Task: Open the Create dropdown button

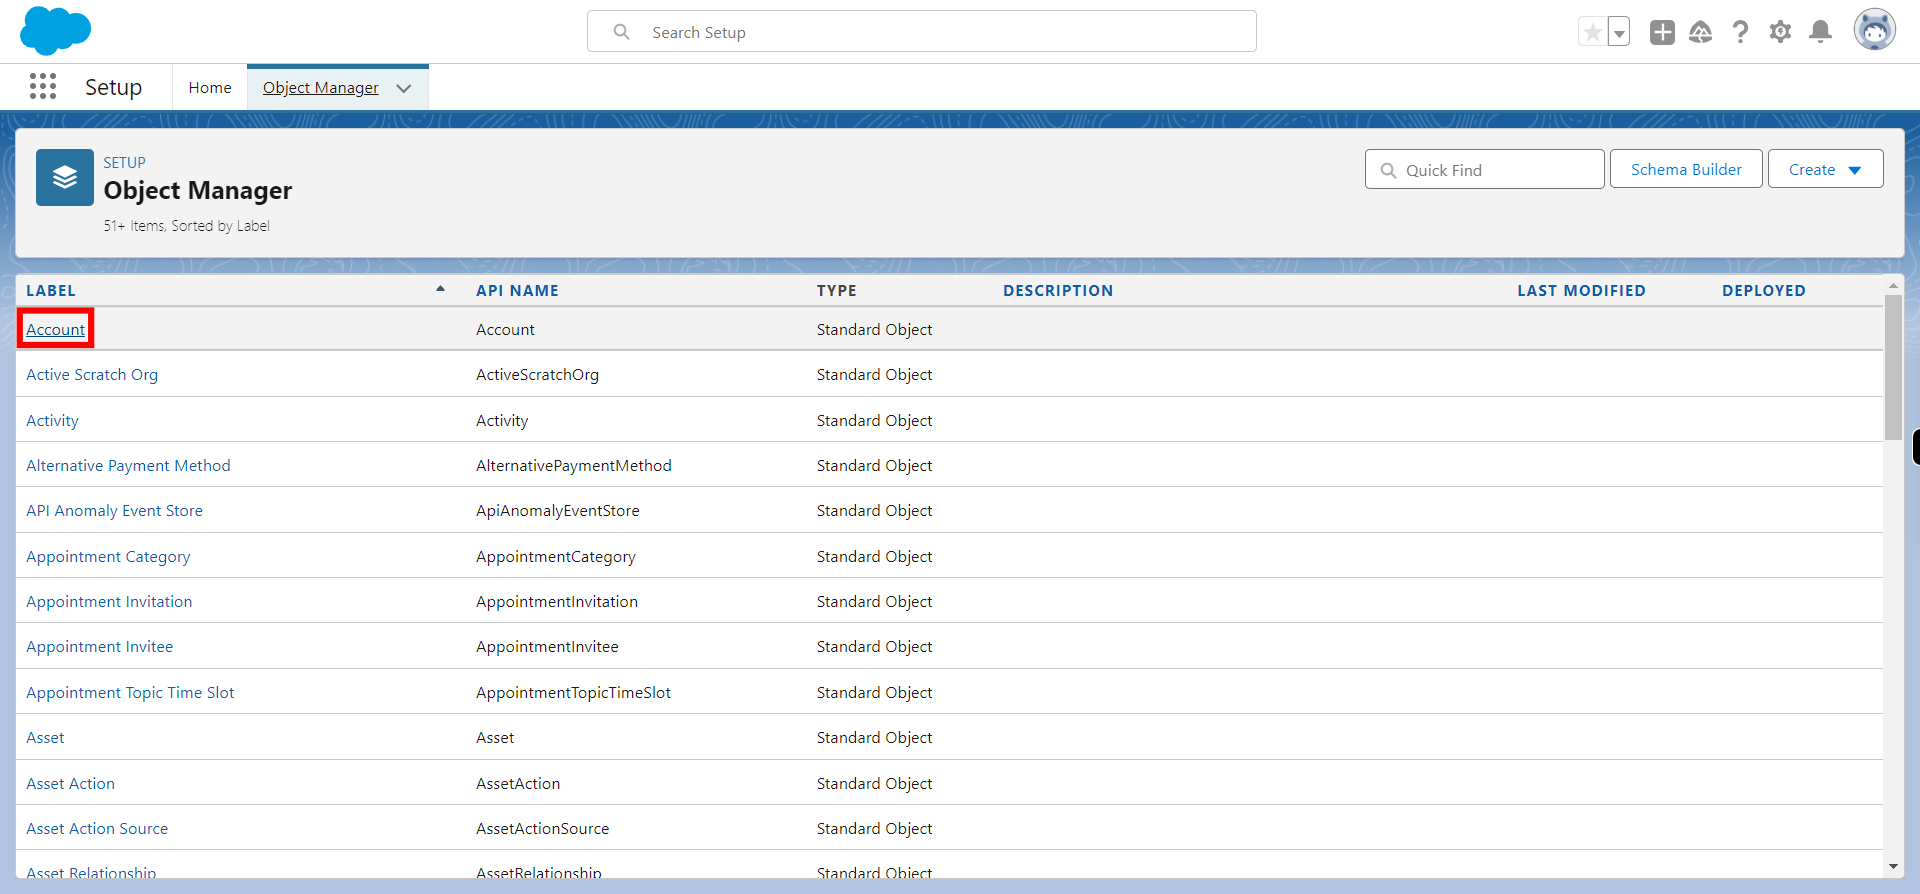Action: tap(1825, 170)
